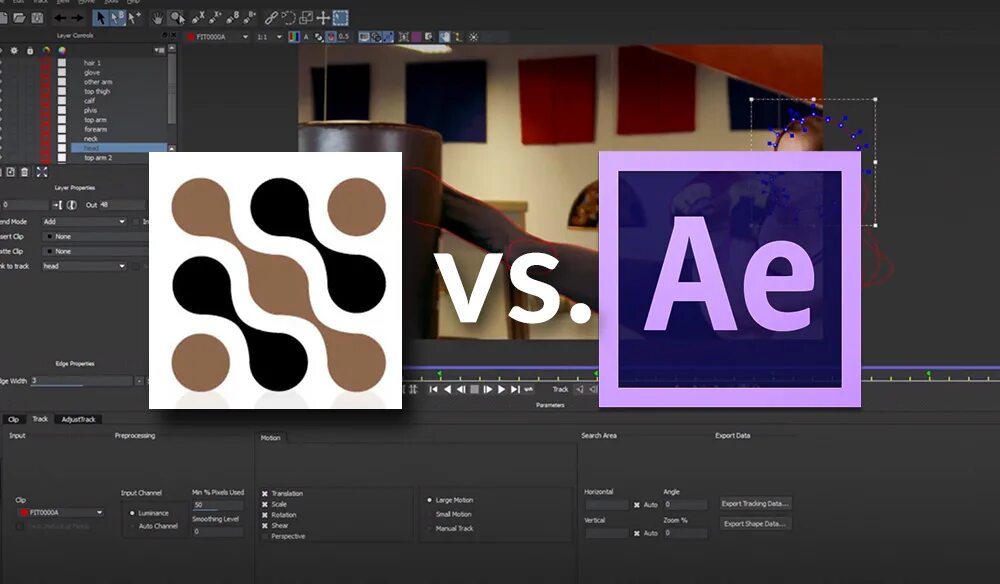
Task: Select the Pan hand tool
Action: [x=157, y=18]
